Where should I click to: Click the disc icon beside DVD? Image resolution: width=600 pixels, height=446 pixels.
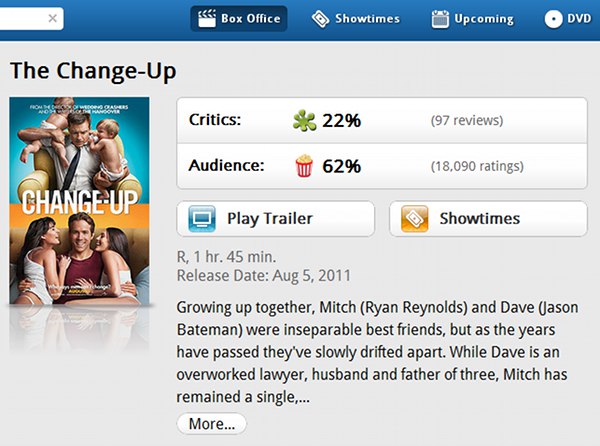click(553, 19)
